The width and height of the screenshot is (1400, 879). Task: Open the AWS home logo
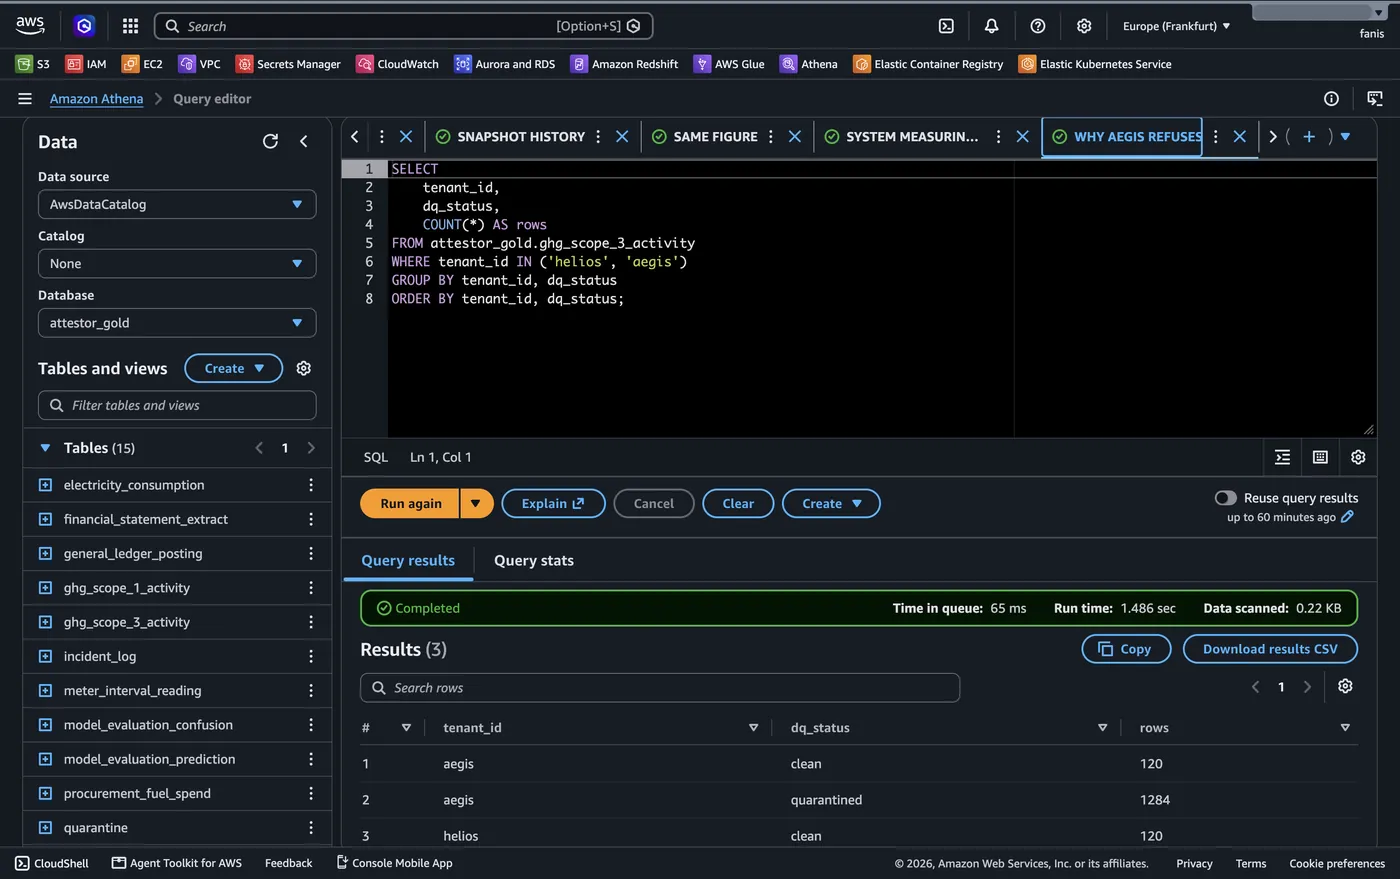tap(30, 25)
